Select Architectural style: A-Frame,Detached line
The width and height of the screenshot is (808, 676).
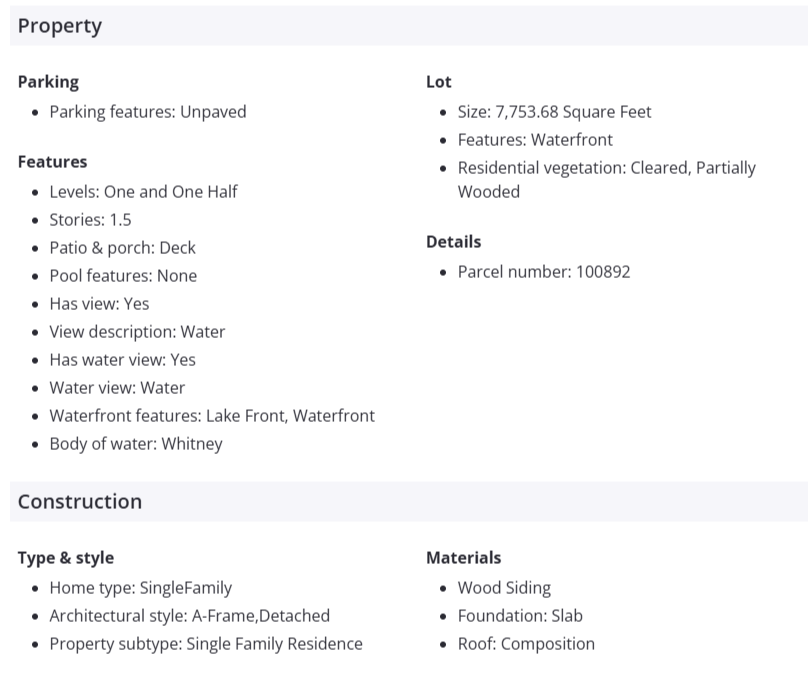coord(189,616)
